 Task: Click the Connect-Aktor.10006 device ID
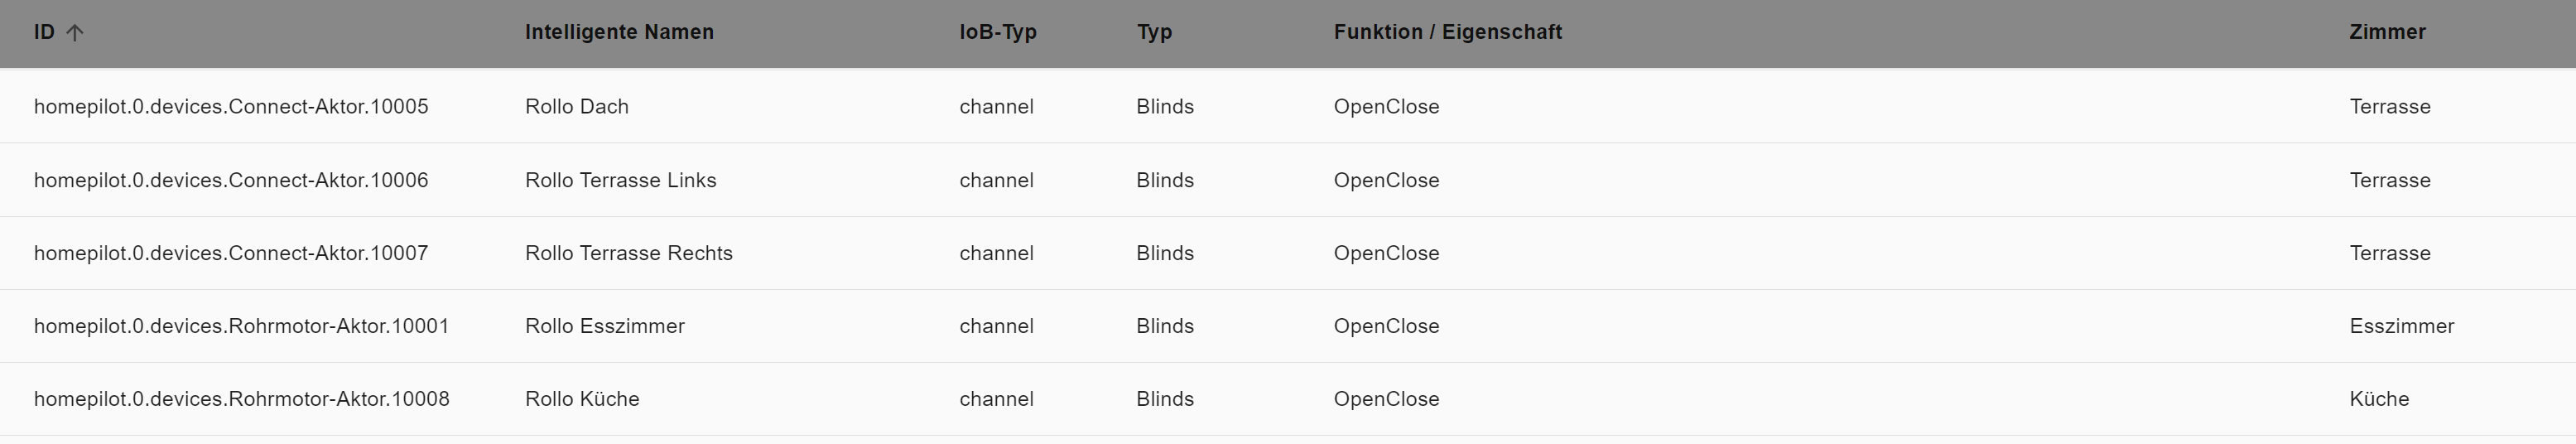pyautogui.click(x=231, y=180)
